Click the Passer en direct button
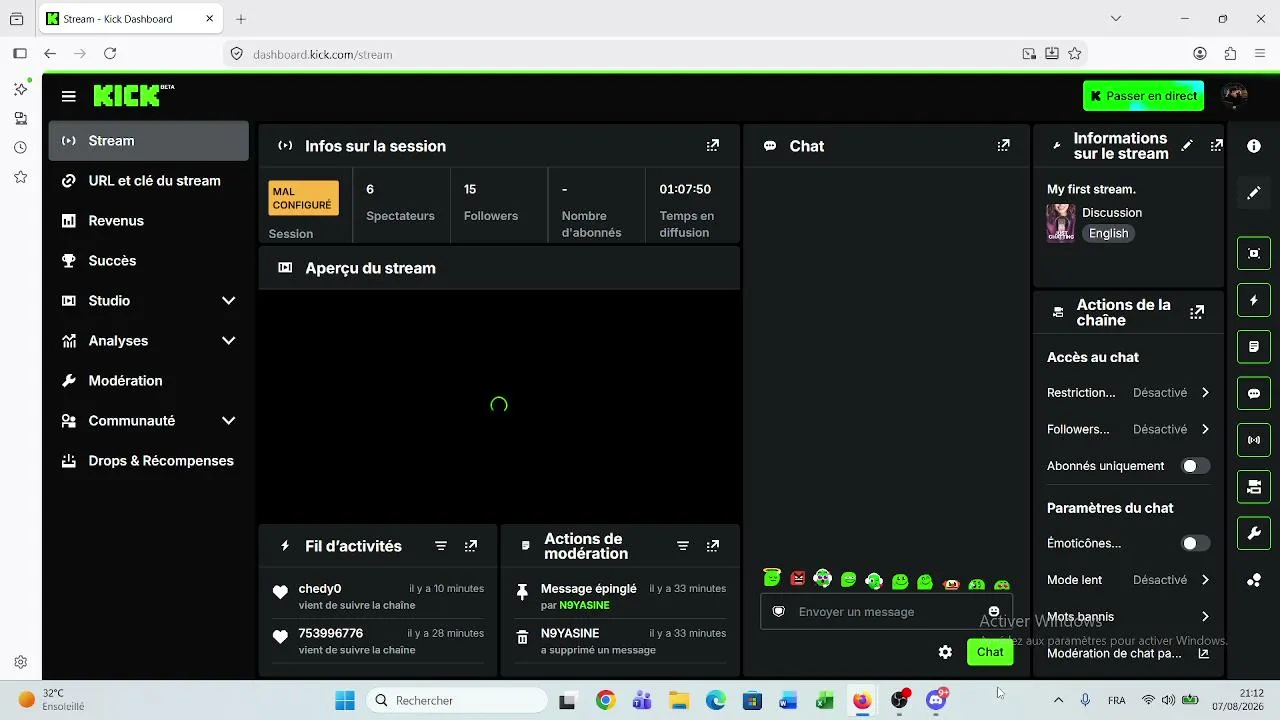1280x720 pixels. click(x=1143, y=96)
